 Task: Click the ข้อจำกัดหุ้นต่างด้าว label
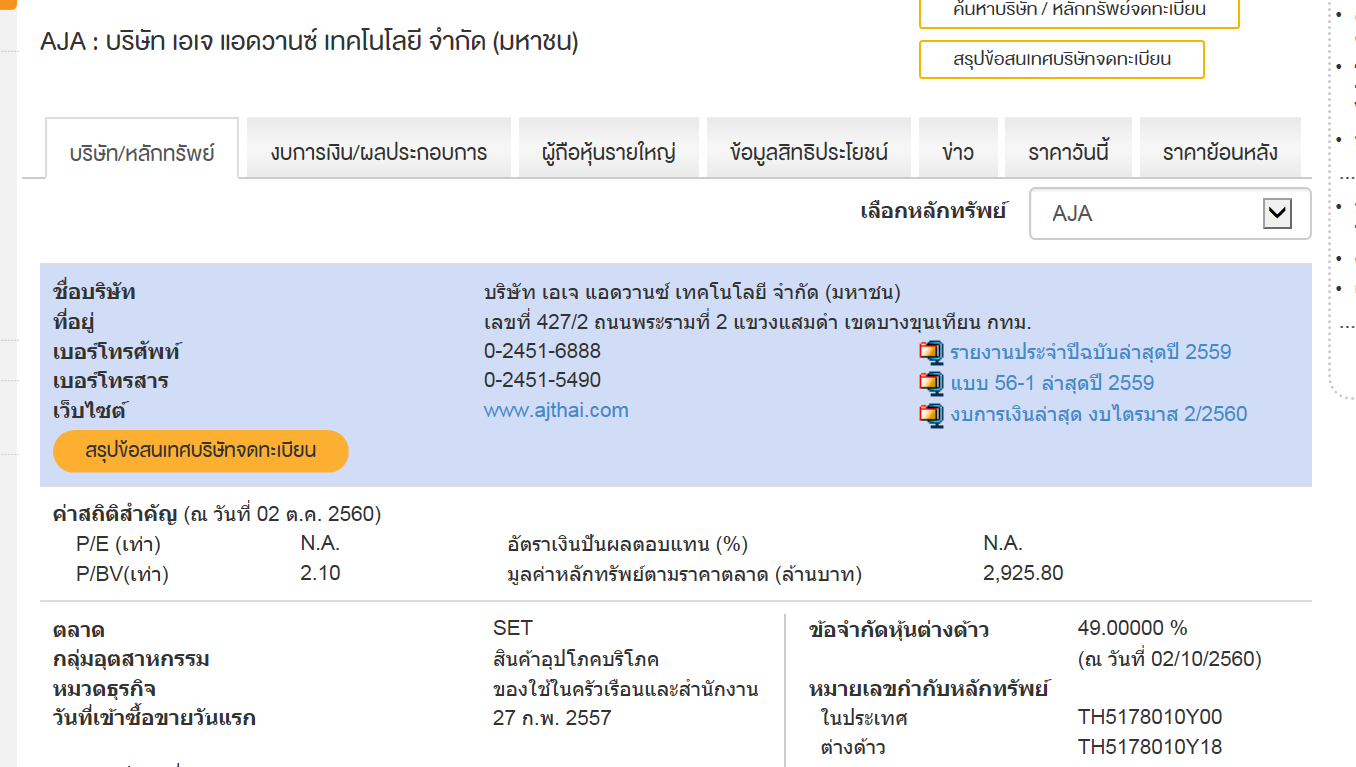(899, 630)
